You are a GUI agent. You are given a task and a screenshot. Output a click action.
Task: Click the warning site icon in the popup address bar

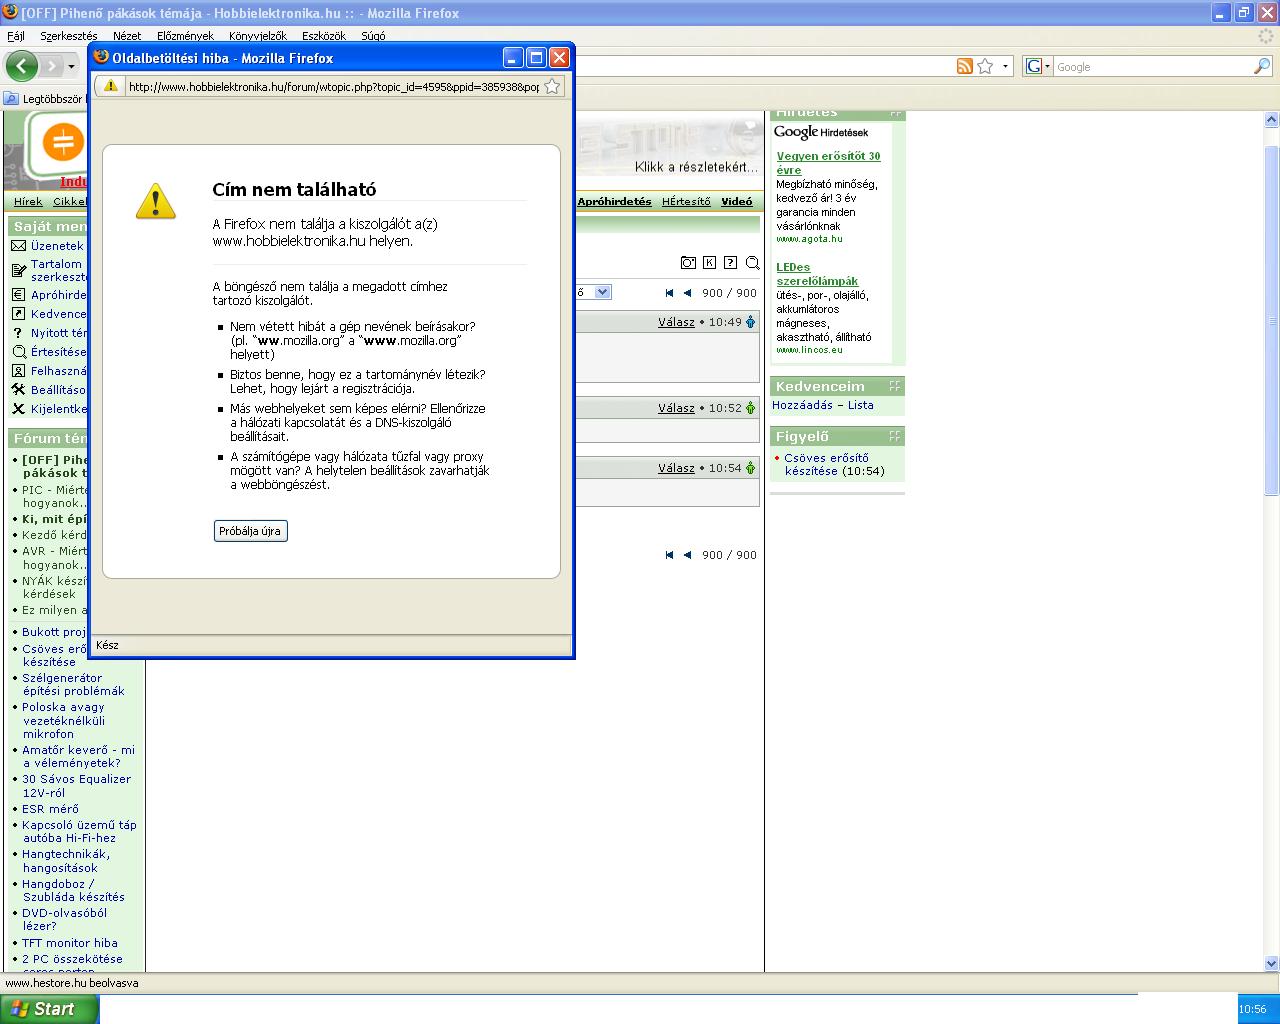click(x=111, y=86)
